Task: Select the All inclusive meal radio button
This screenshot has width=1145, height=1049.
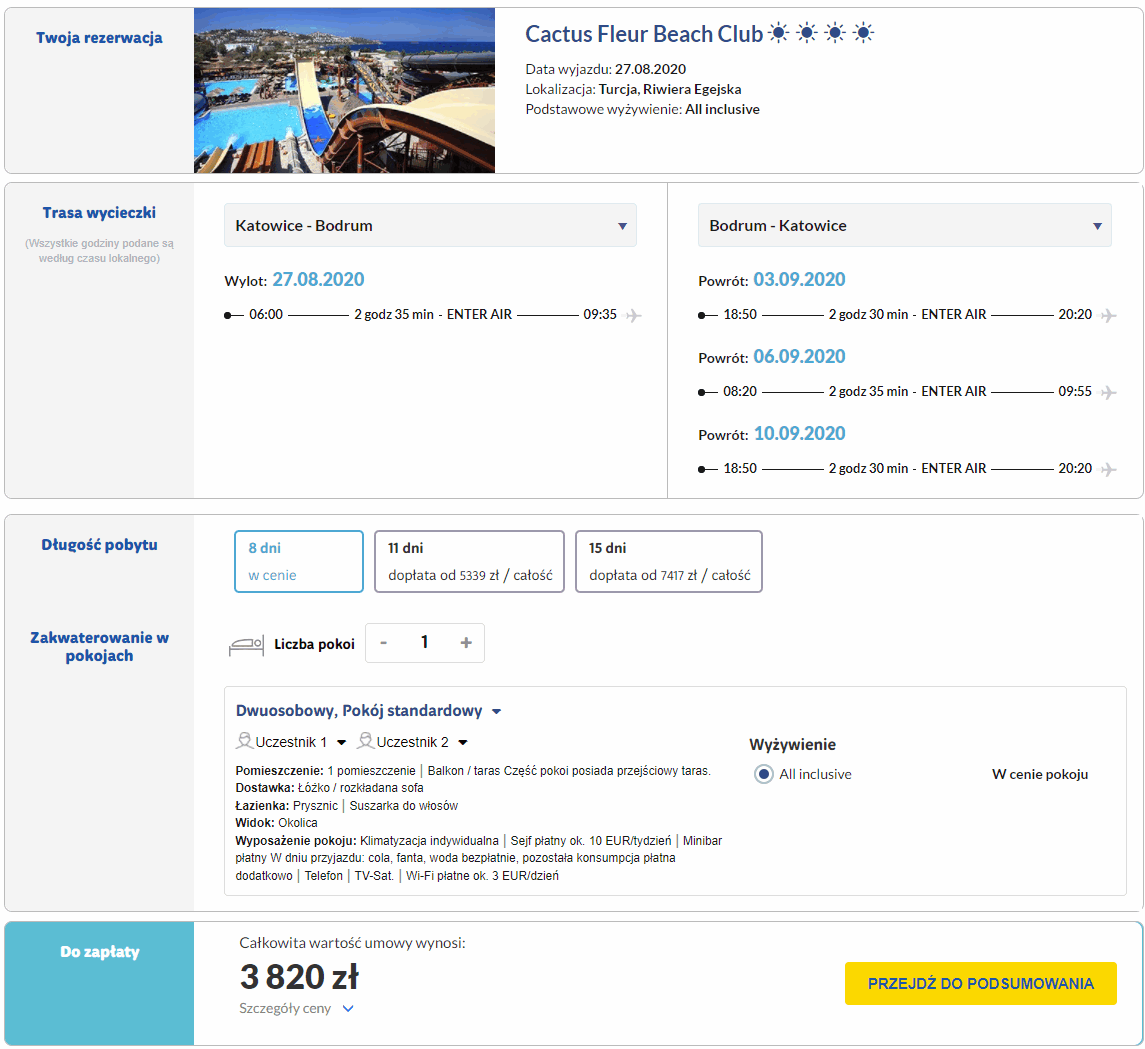Action: pos(764,774)
